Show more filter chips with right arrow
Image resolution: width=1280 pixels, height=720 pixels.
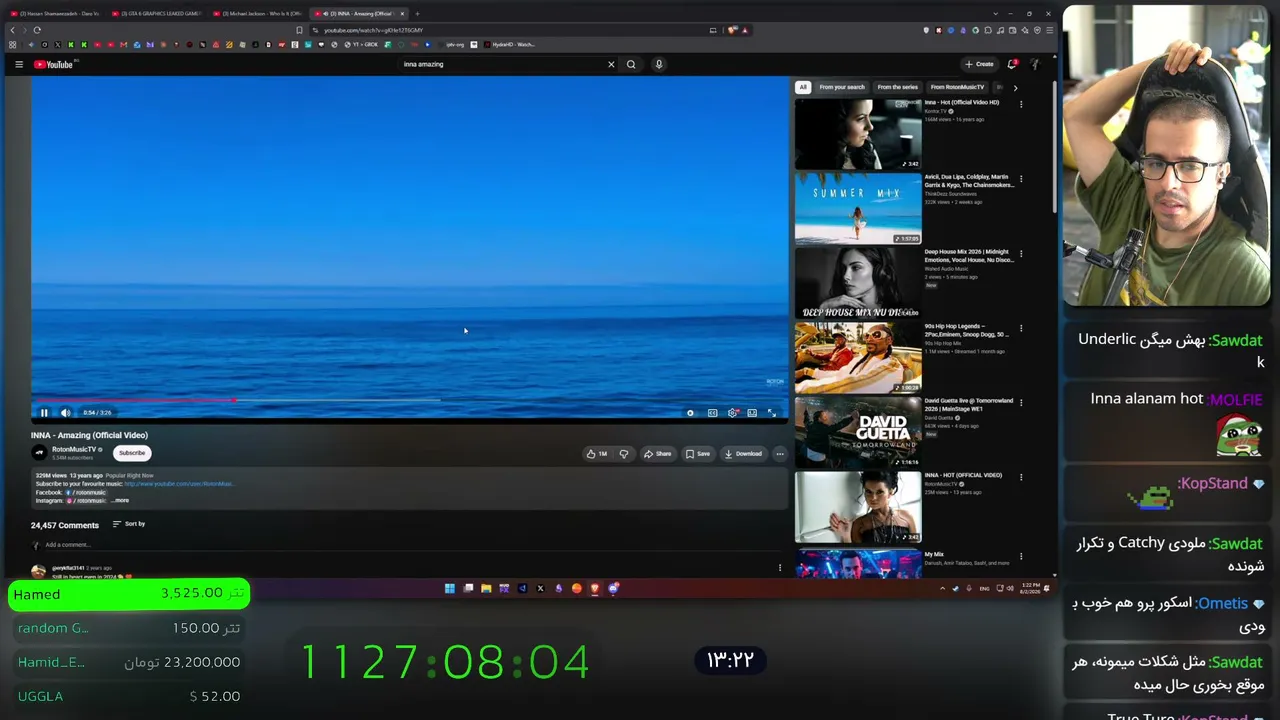point(1015,87)
